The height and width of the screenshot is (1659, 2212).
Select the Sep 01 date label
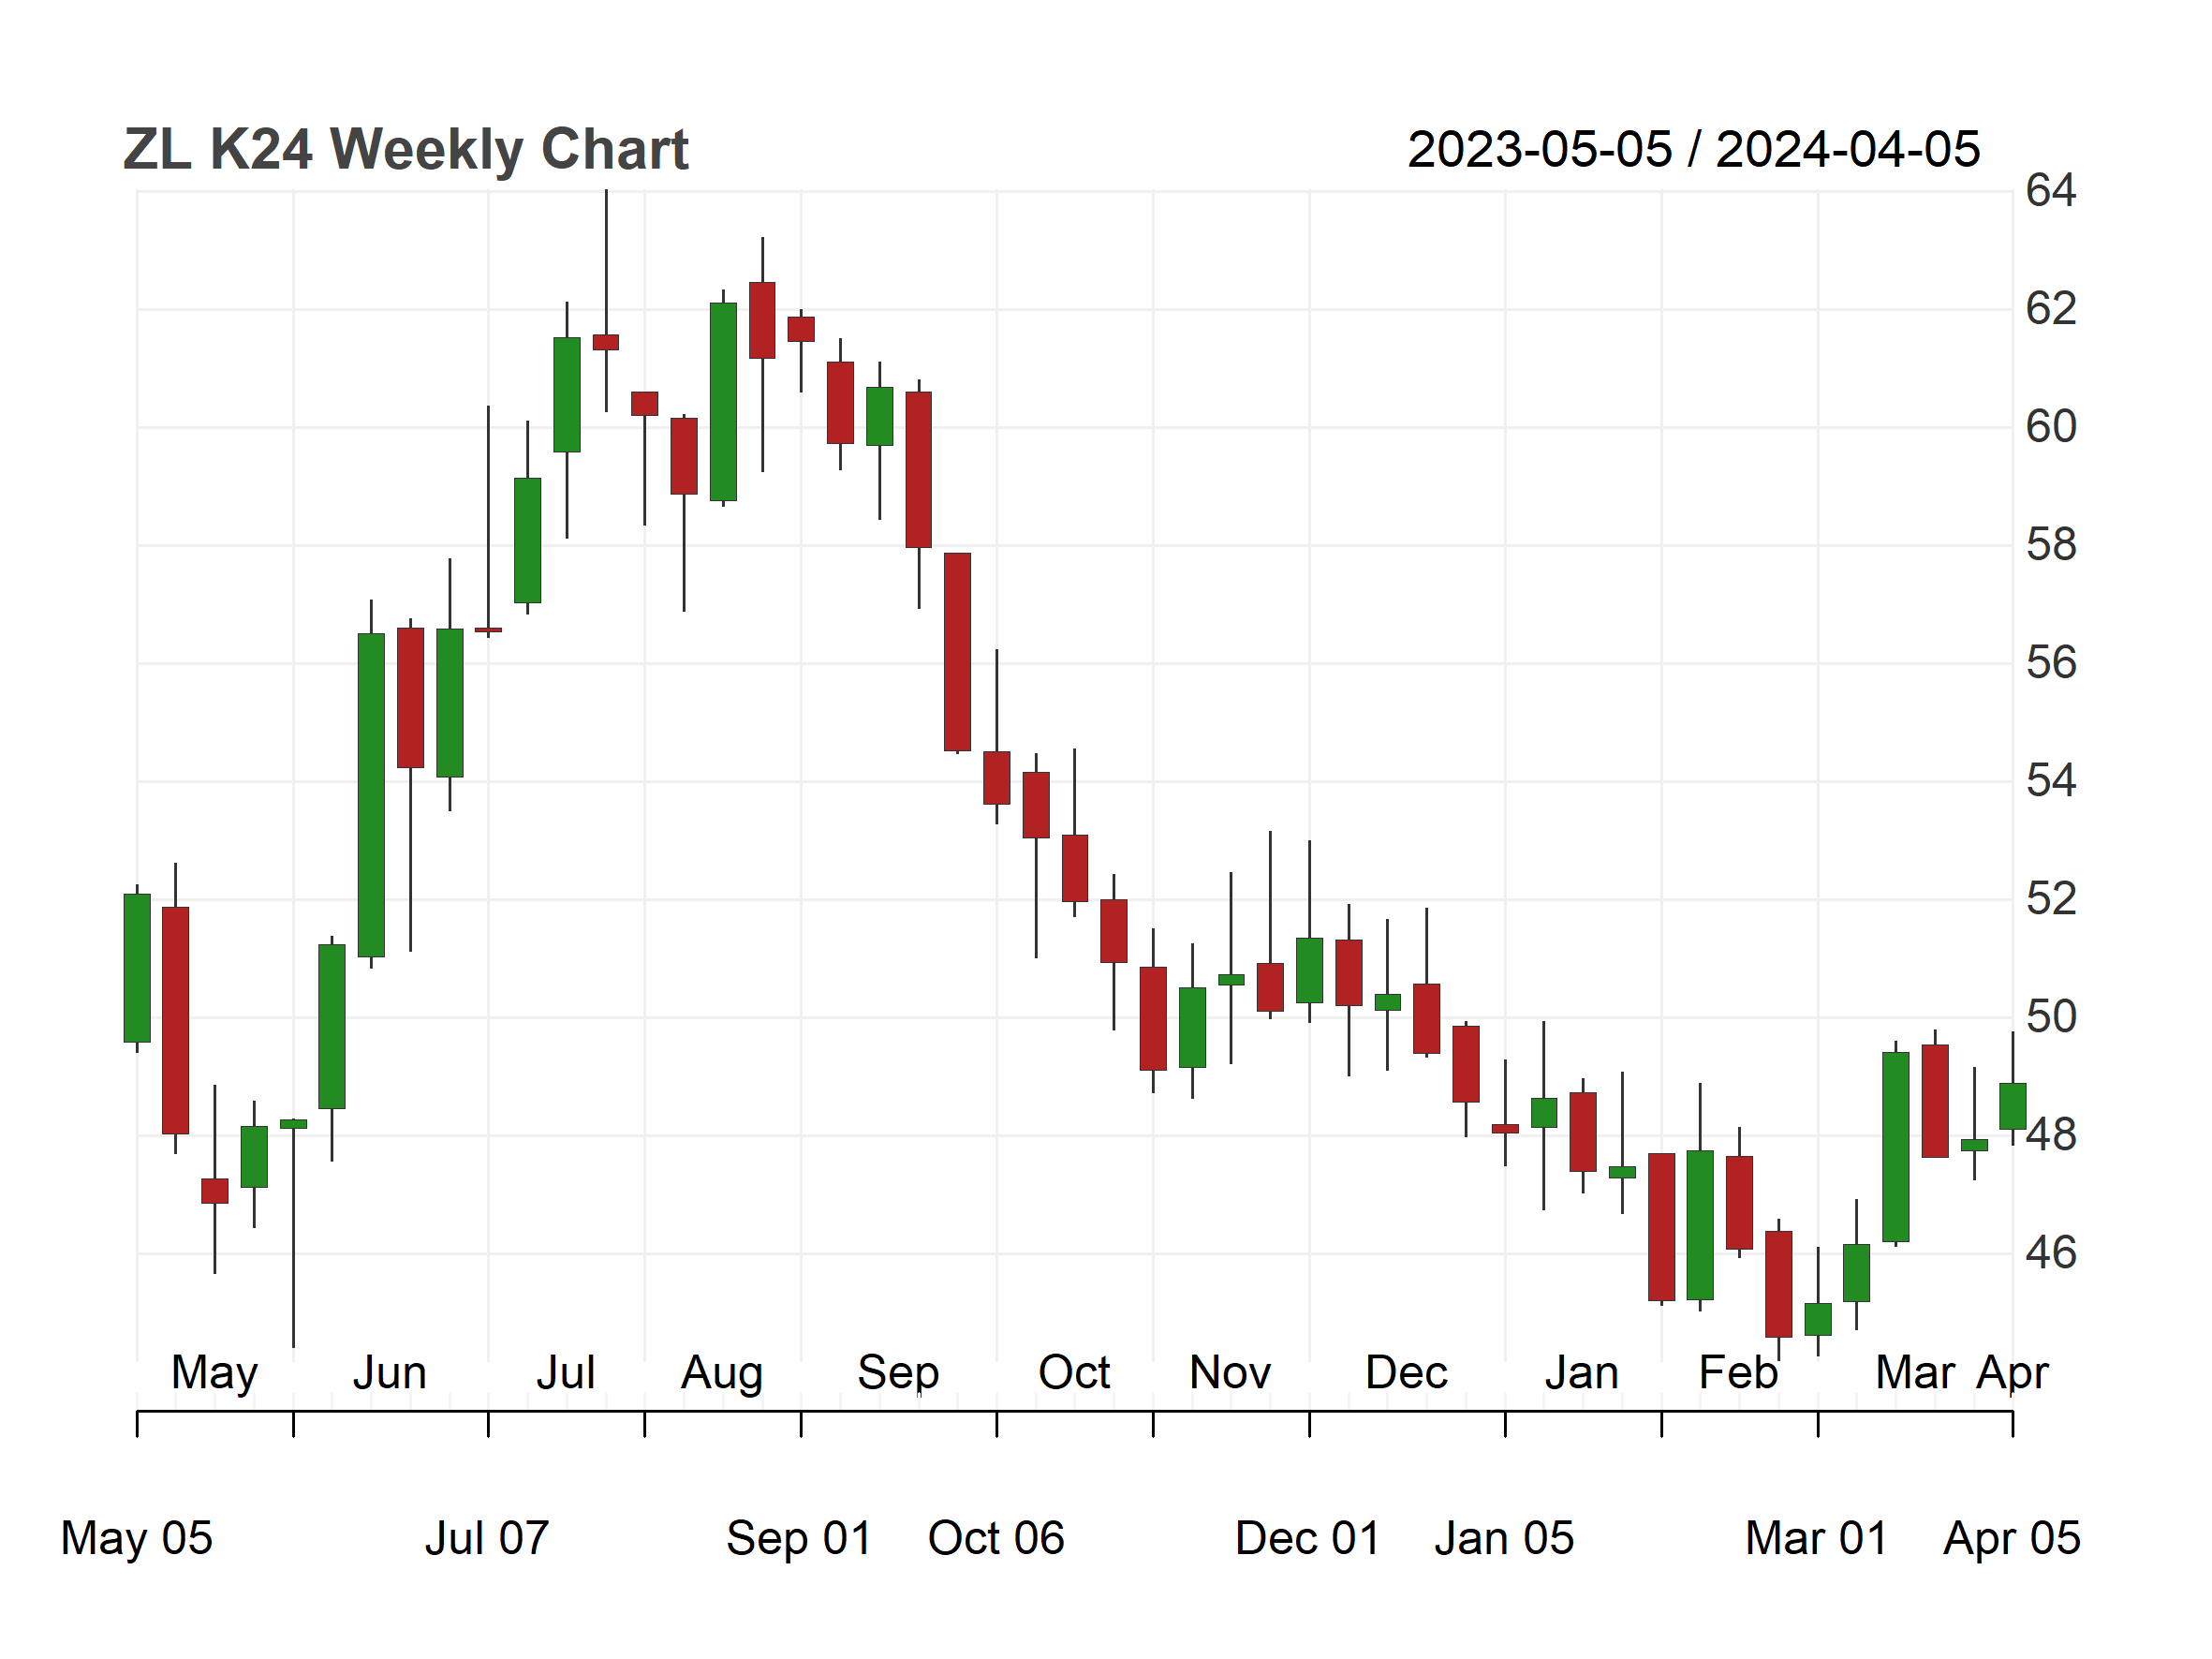point(799,1538)
